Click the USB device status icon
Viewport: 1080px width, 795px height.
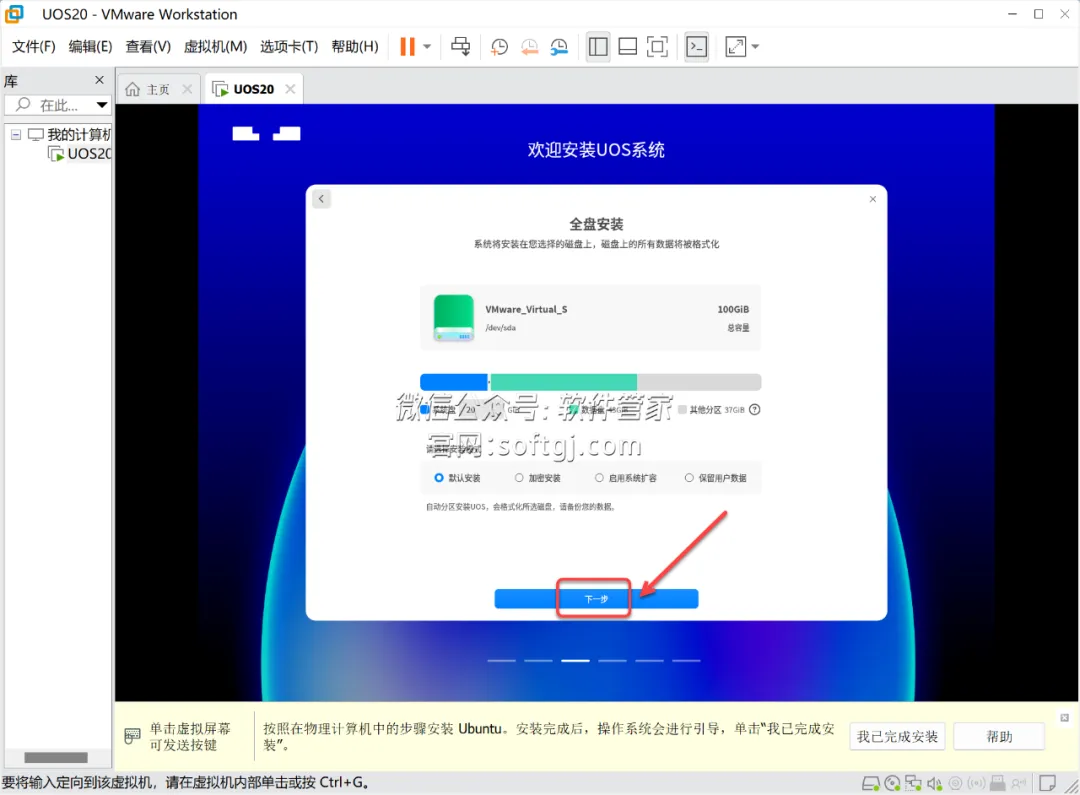click(x=997, y=783)
